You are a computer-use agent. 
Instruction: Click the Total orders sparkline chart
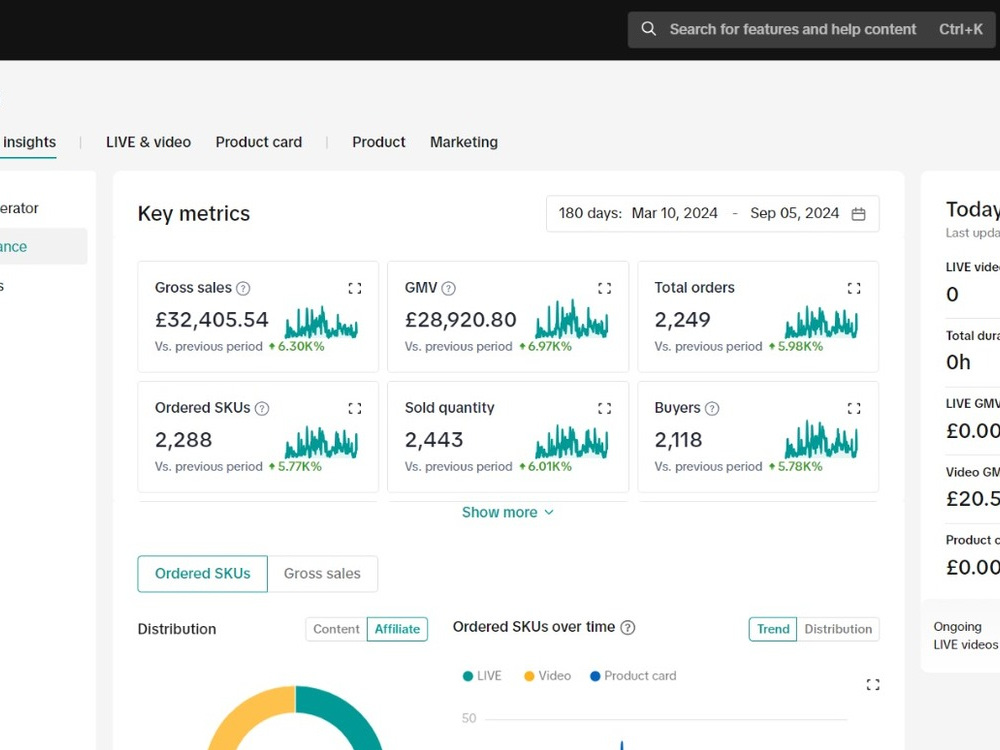click(x=821, y=322)
